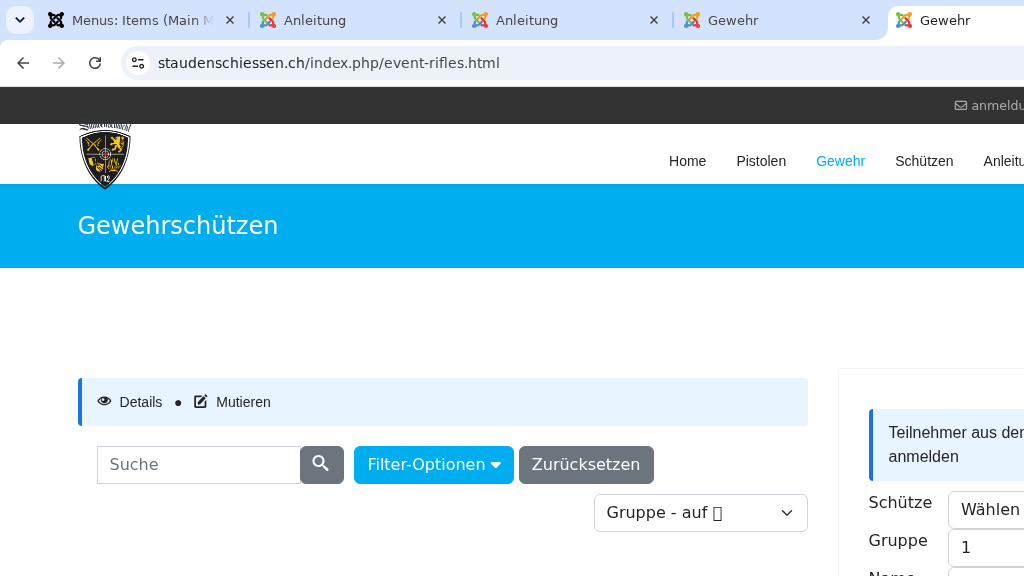The height and width of the screenshot is (576, 1024).
Task: Click the Schütze field label
Action: click(x=900, y=502)
